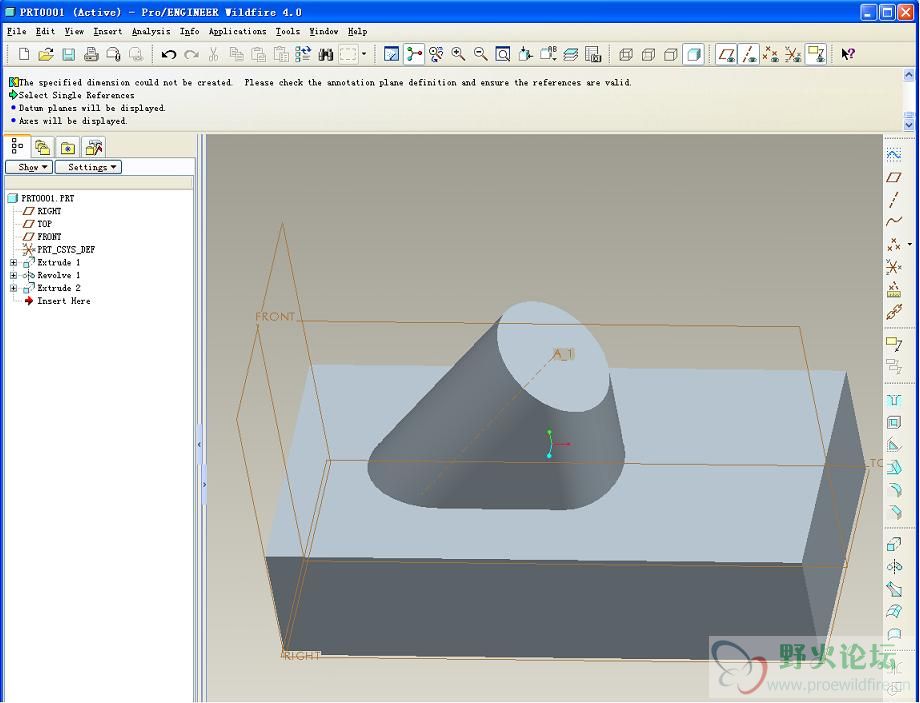Toggle datum points display
This screenshot has width=920, height=703.
point(770,55)
